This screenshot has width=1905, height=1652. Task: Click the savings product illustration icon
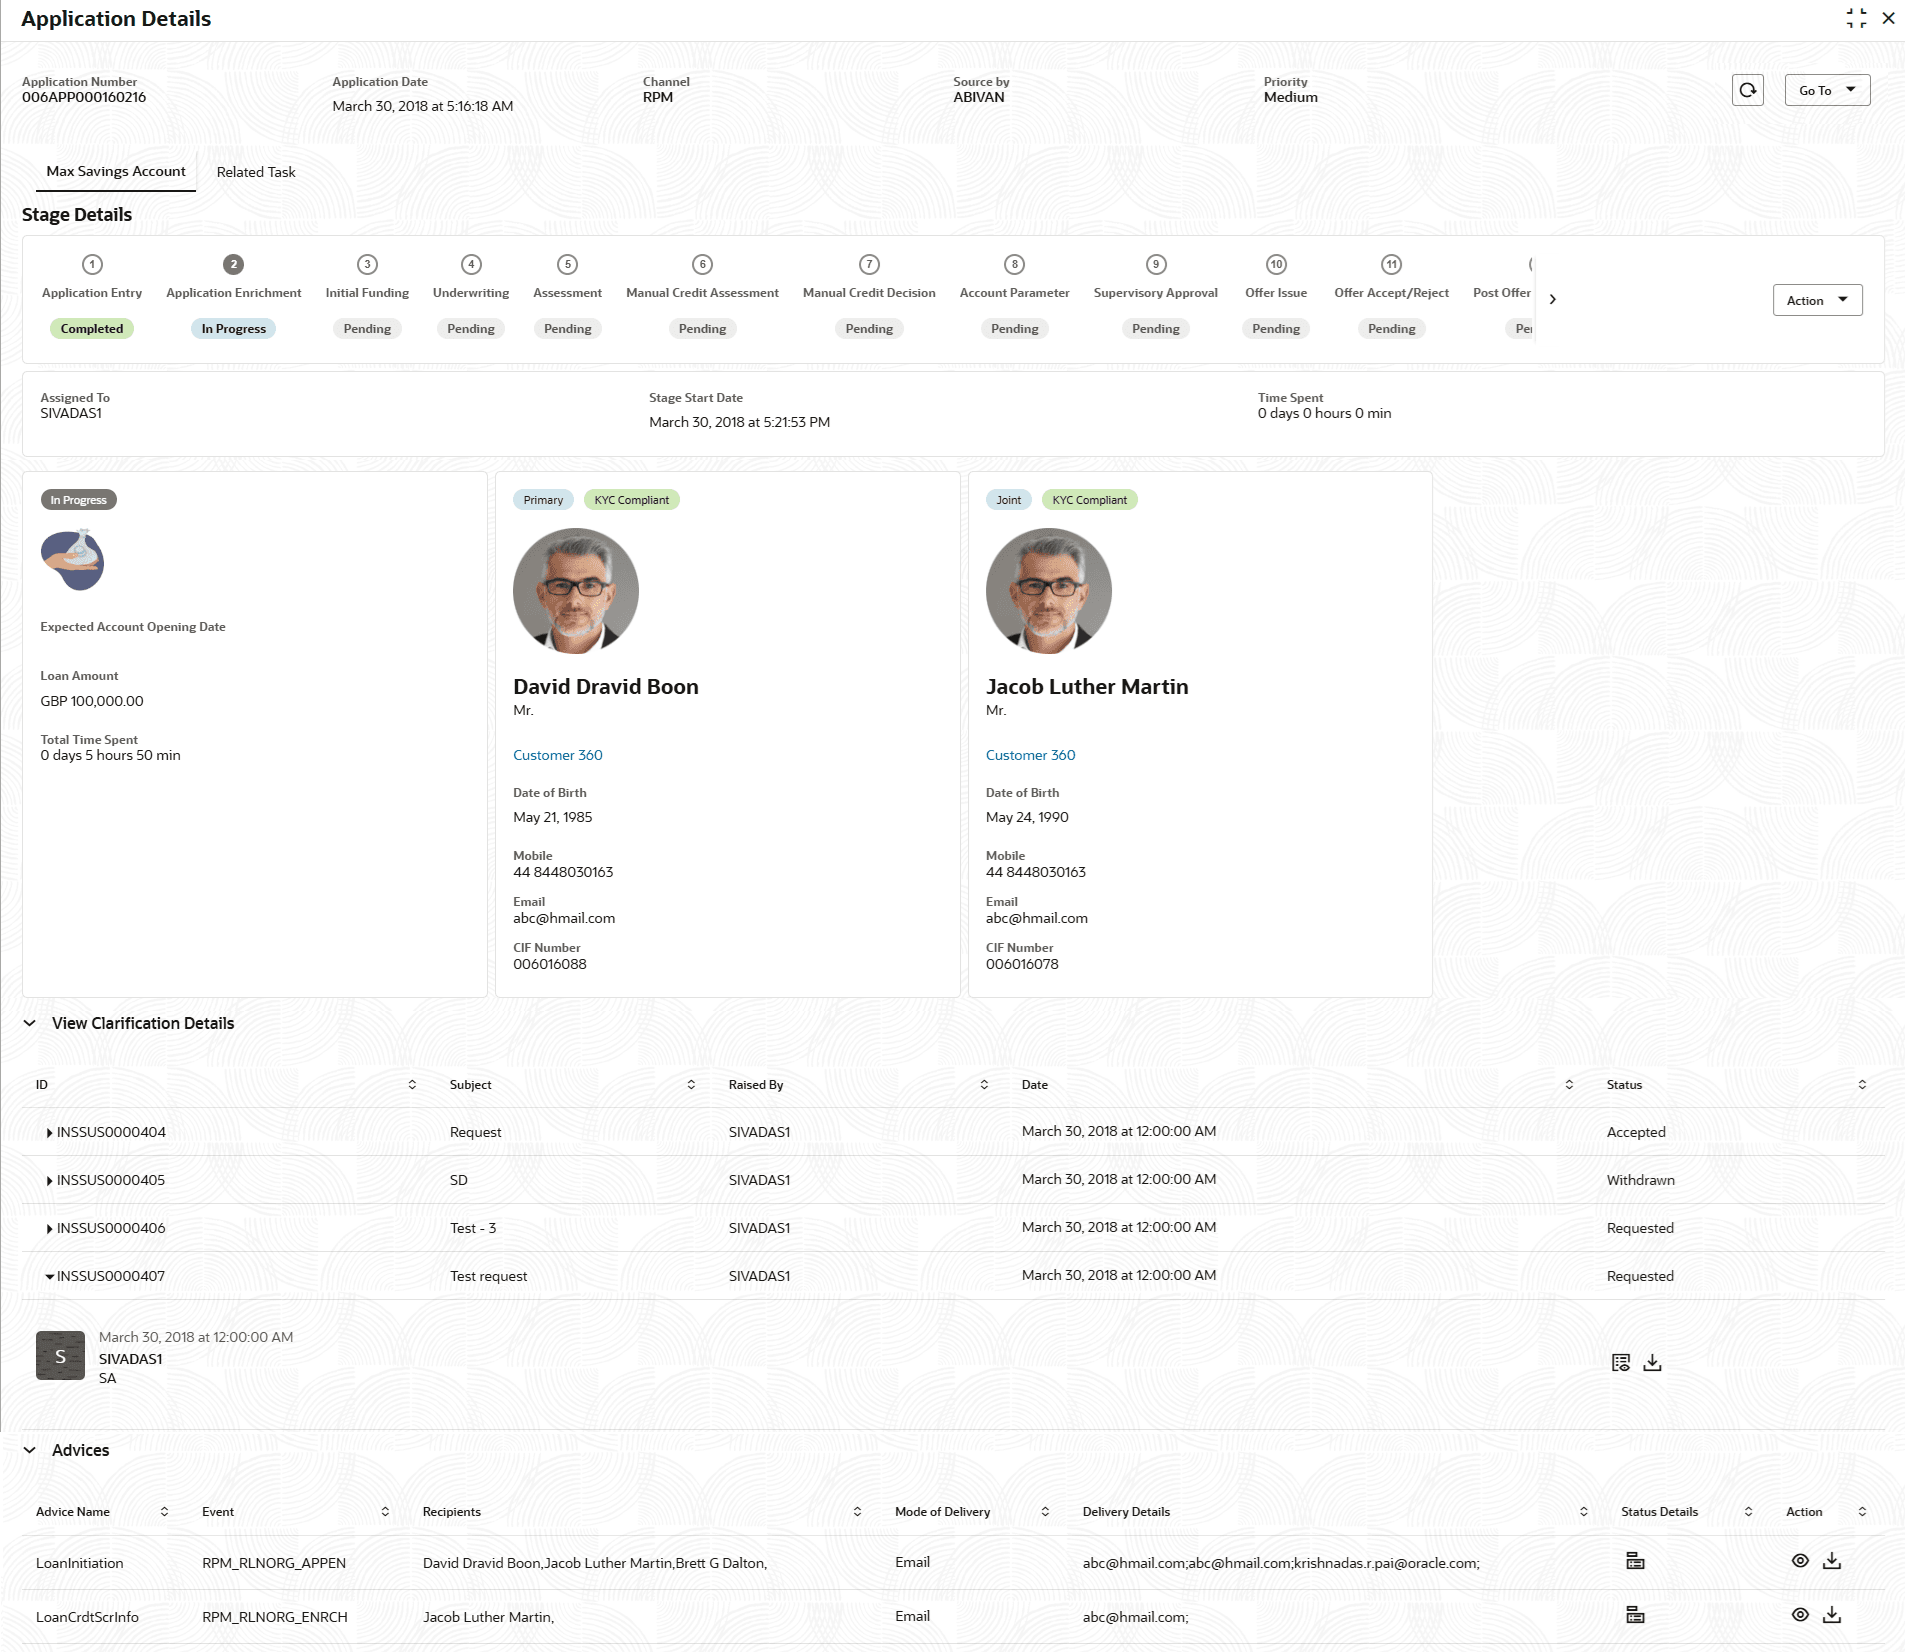coord(72,560)
